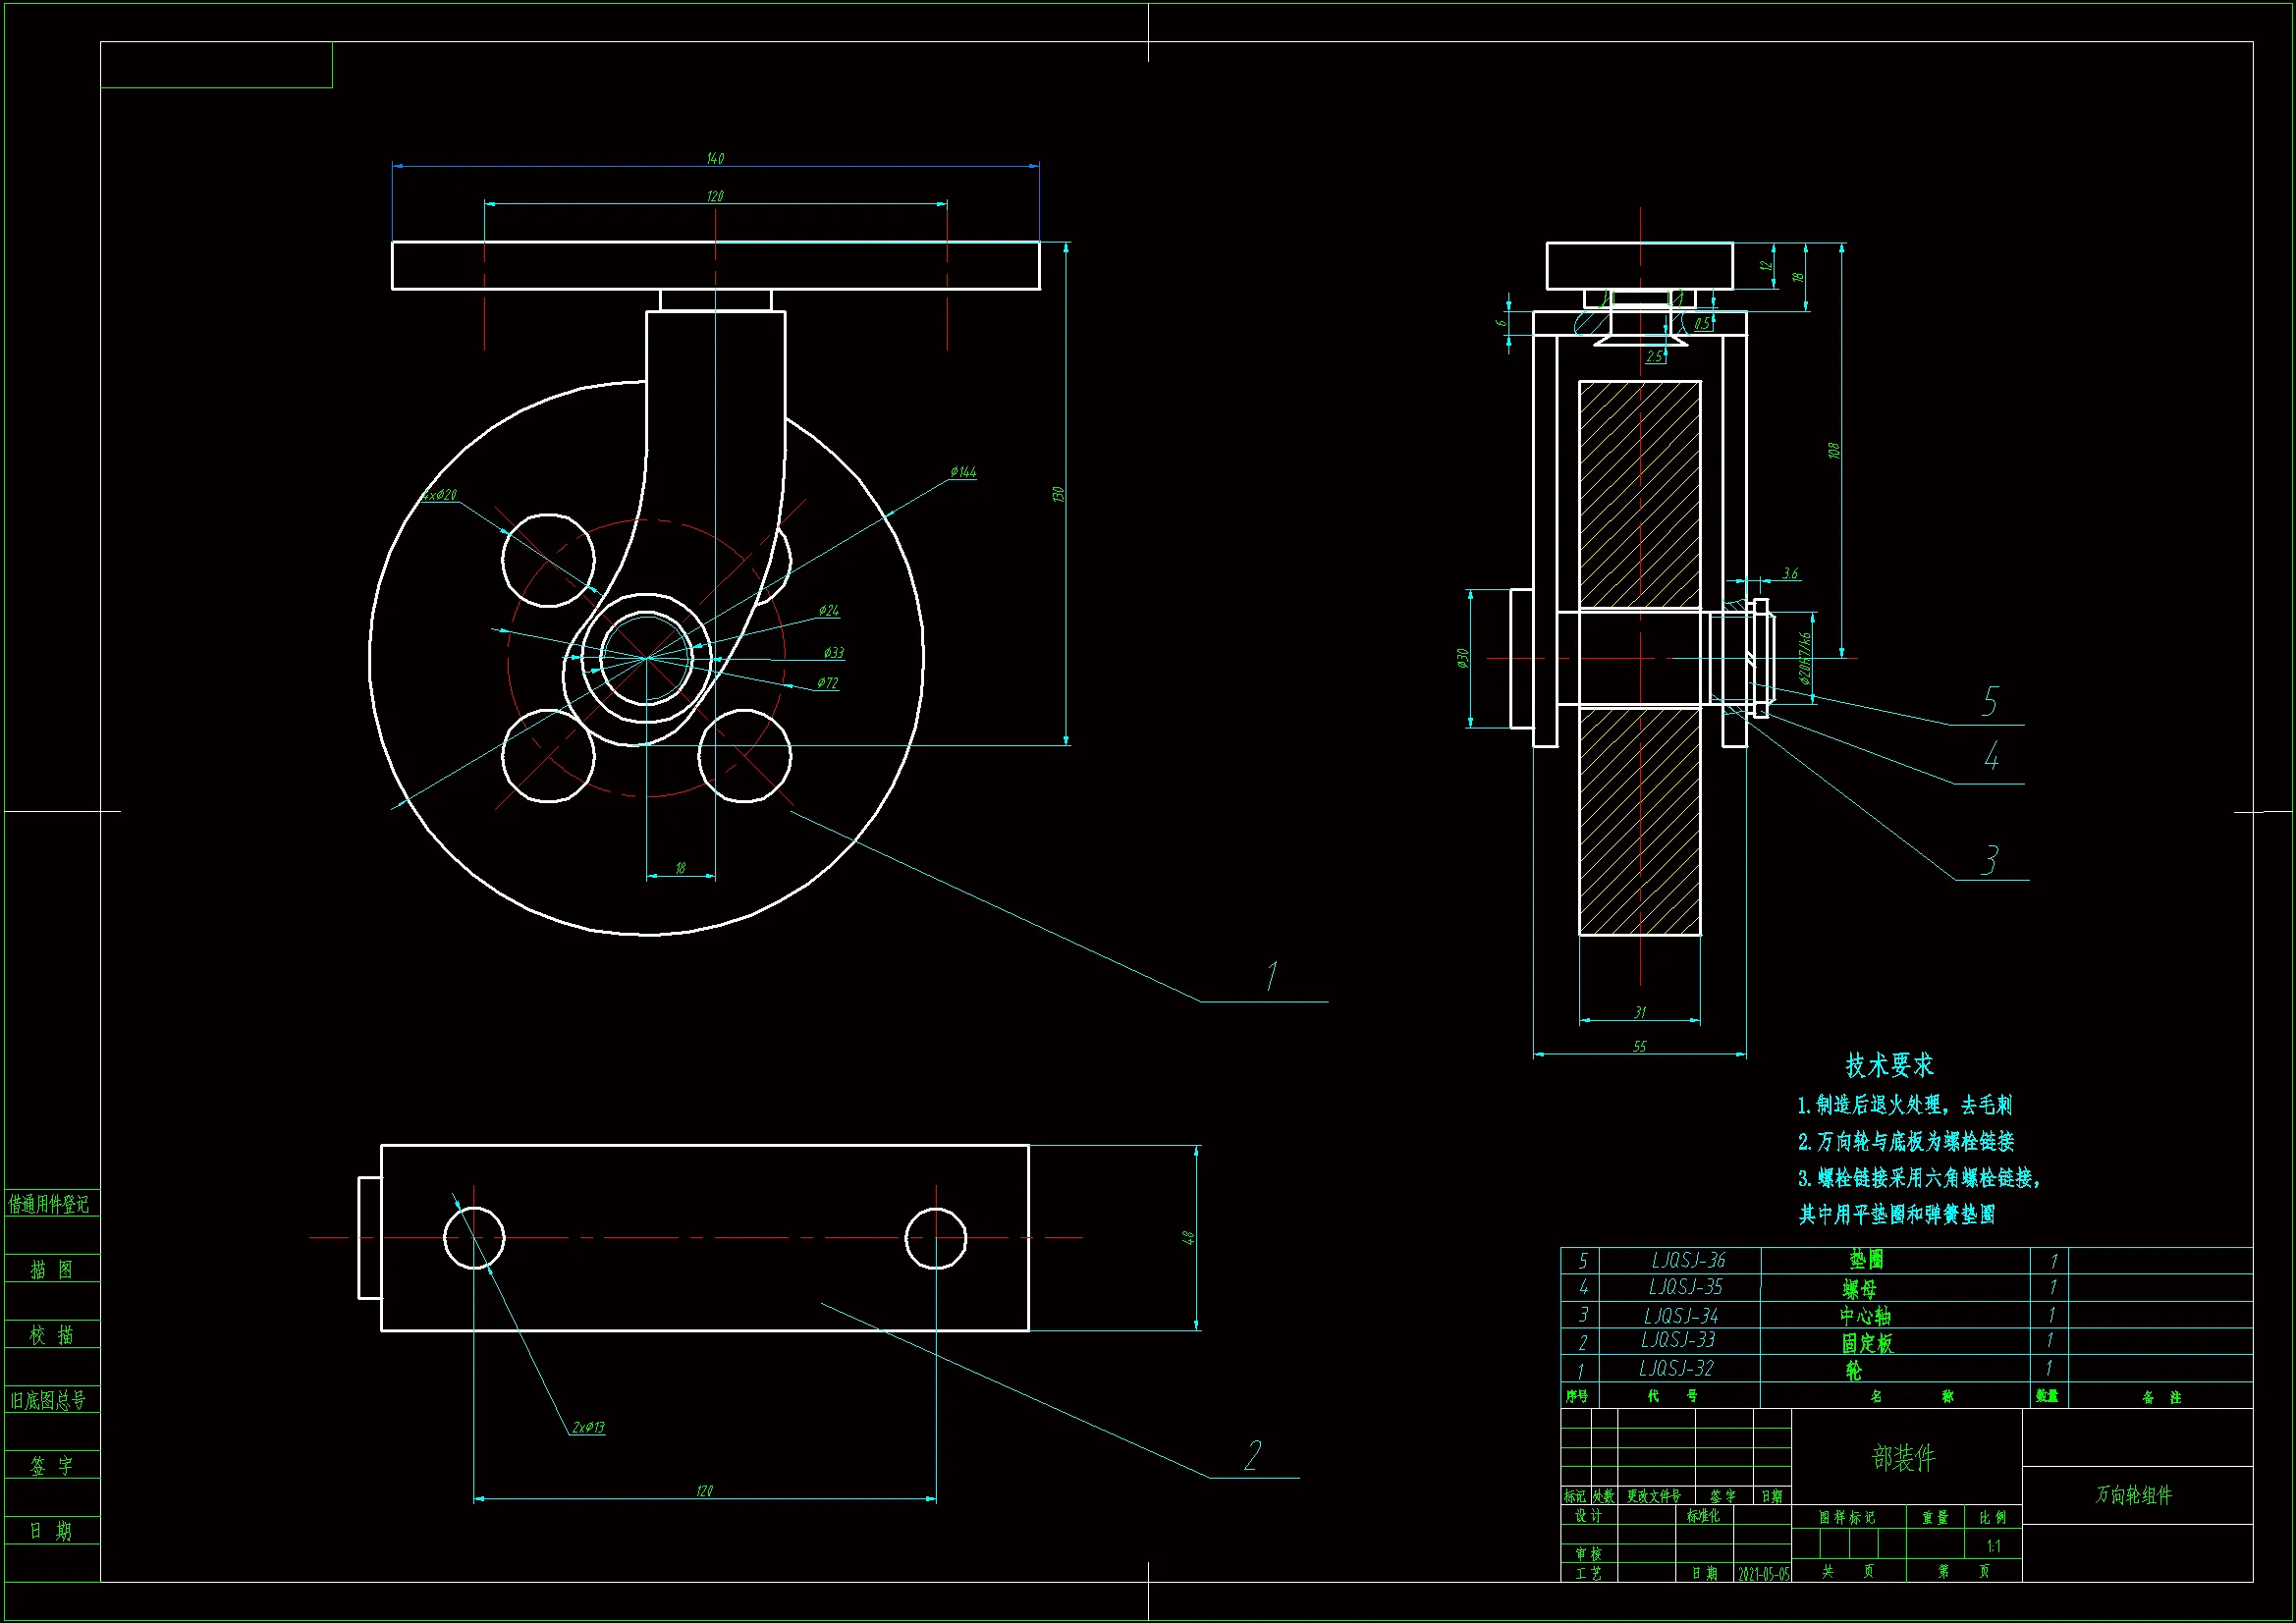
Task: Select the date 2021-05-05 in title block
Action: pos(1763,1574)
